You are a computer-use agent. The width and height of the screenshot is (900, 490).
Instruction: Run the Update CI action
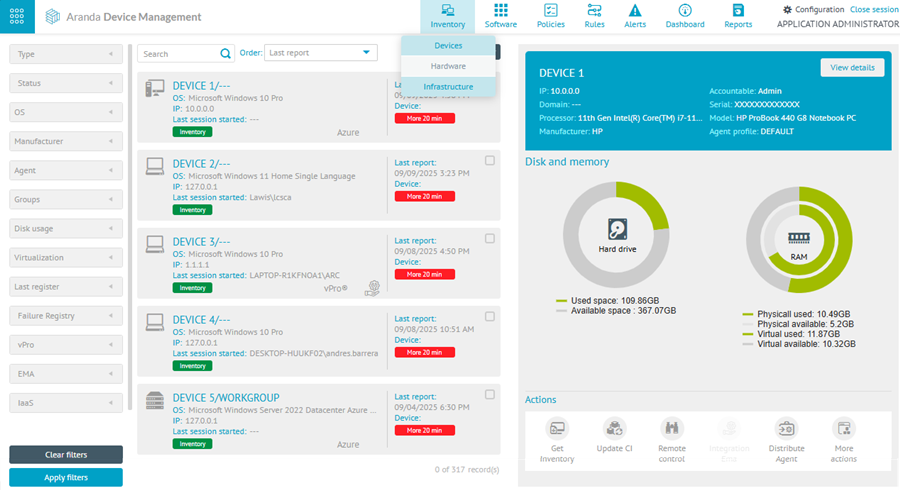coord(614,429)
